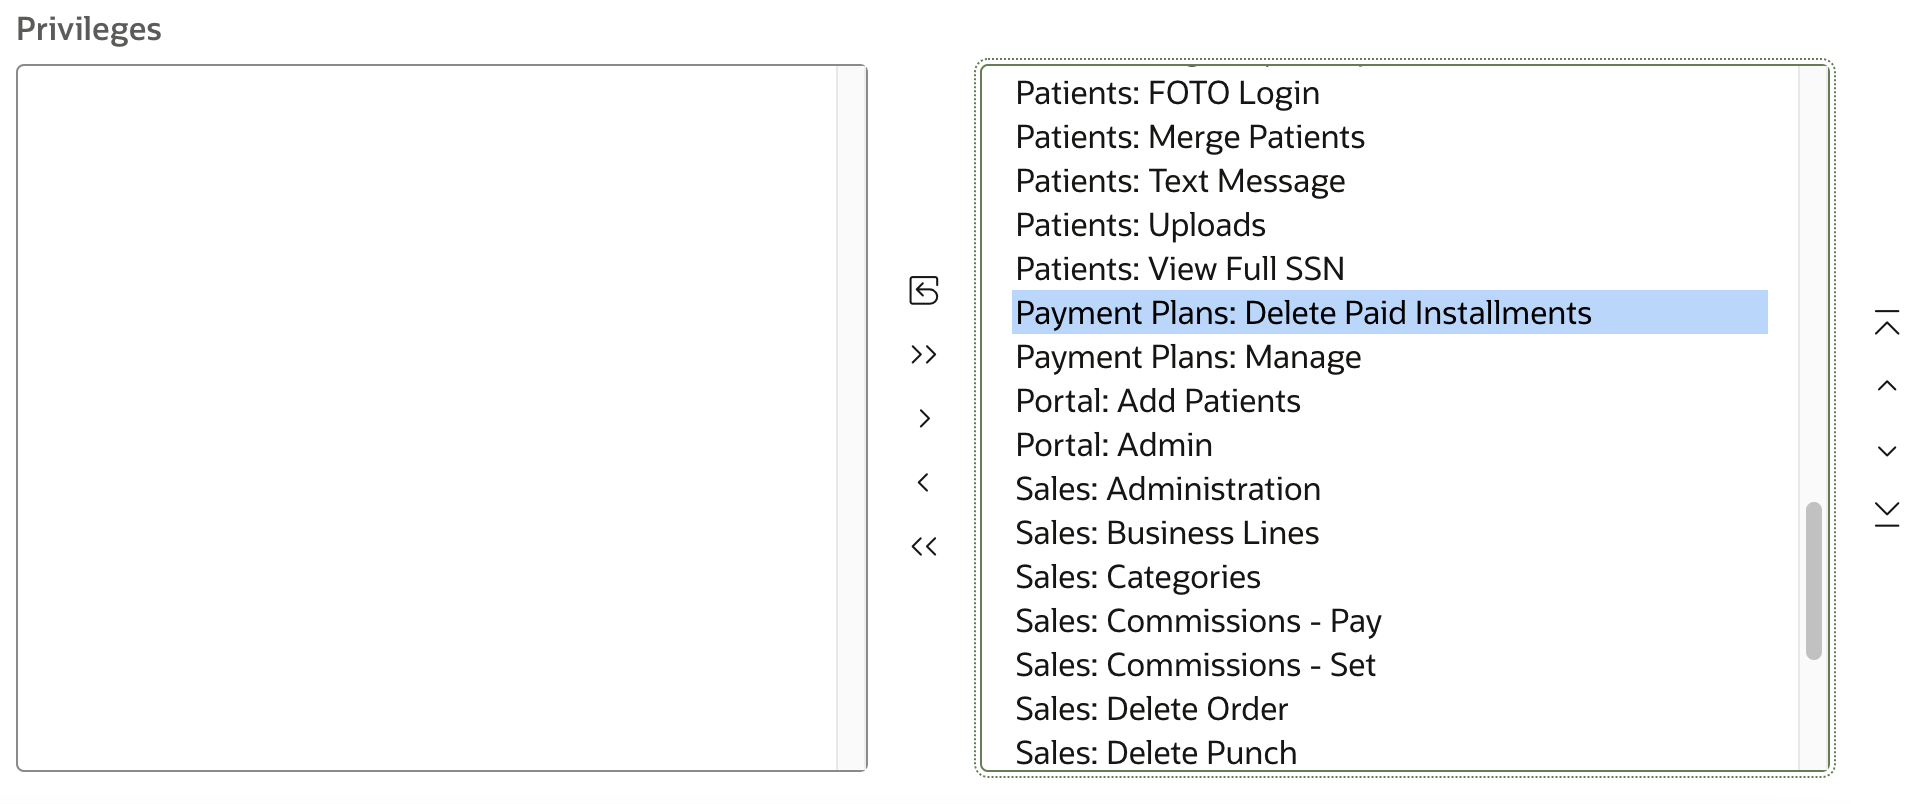Click the Reset shuttle icon

coord(923,291)
